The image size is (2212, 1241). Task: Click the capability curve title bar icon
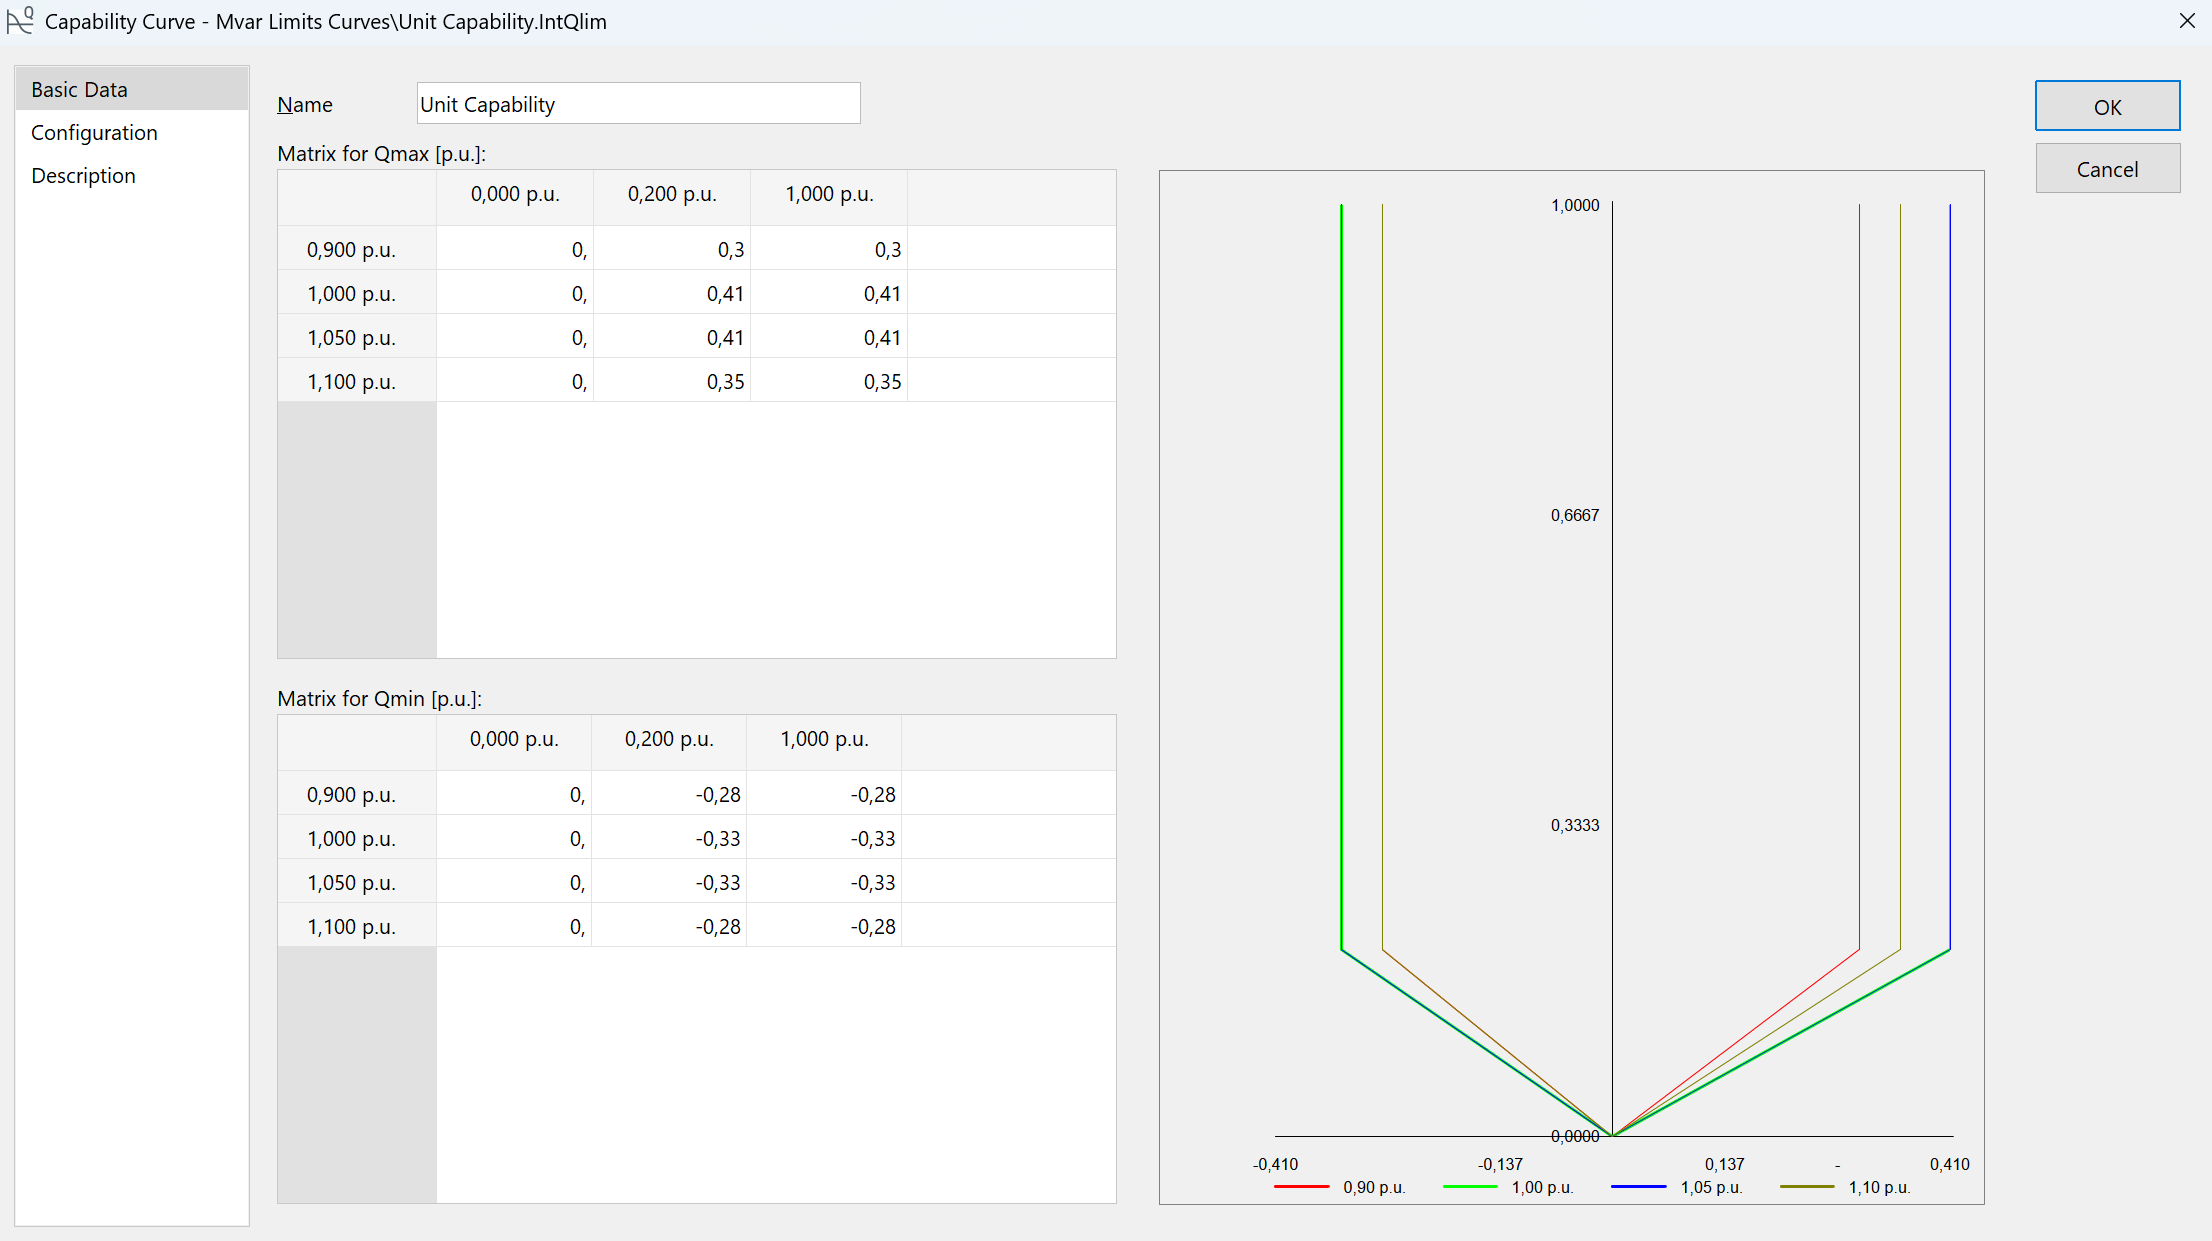20,20
